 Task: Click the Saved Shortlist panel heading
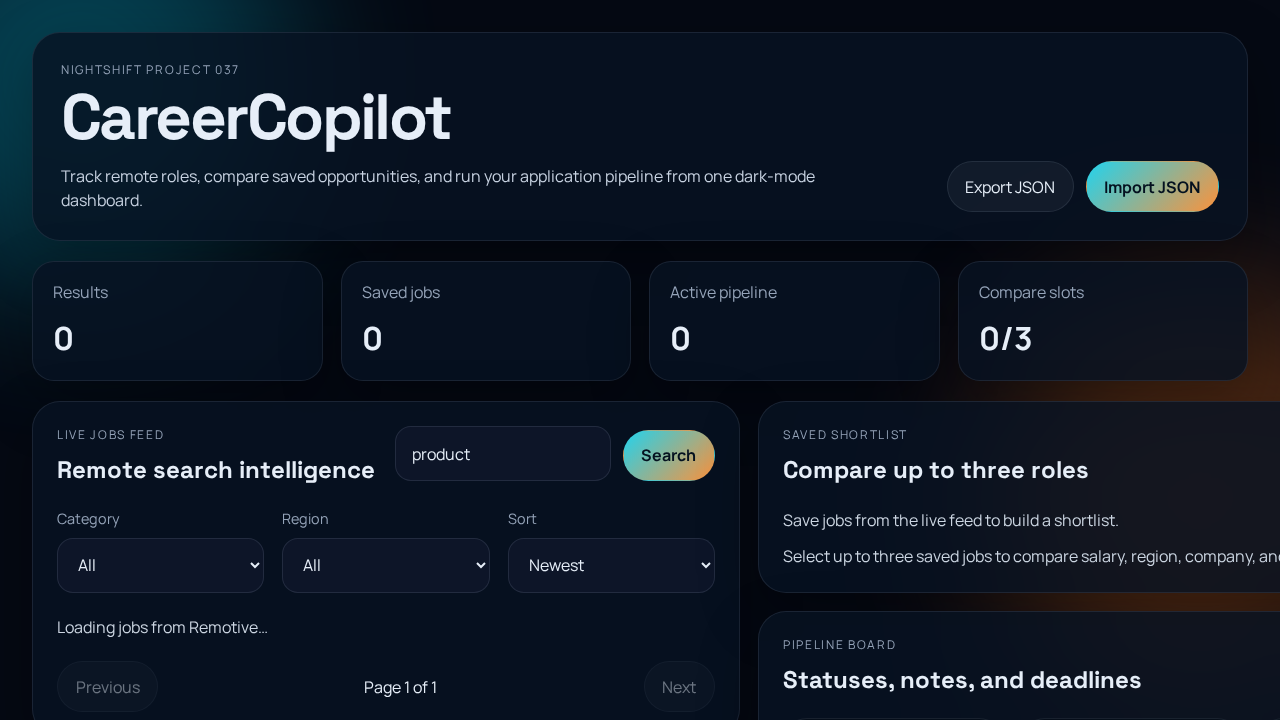[x=935, y=470]
